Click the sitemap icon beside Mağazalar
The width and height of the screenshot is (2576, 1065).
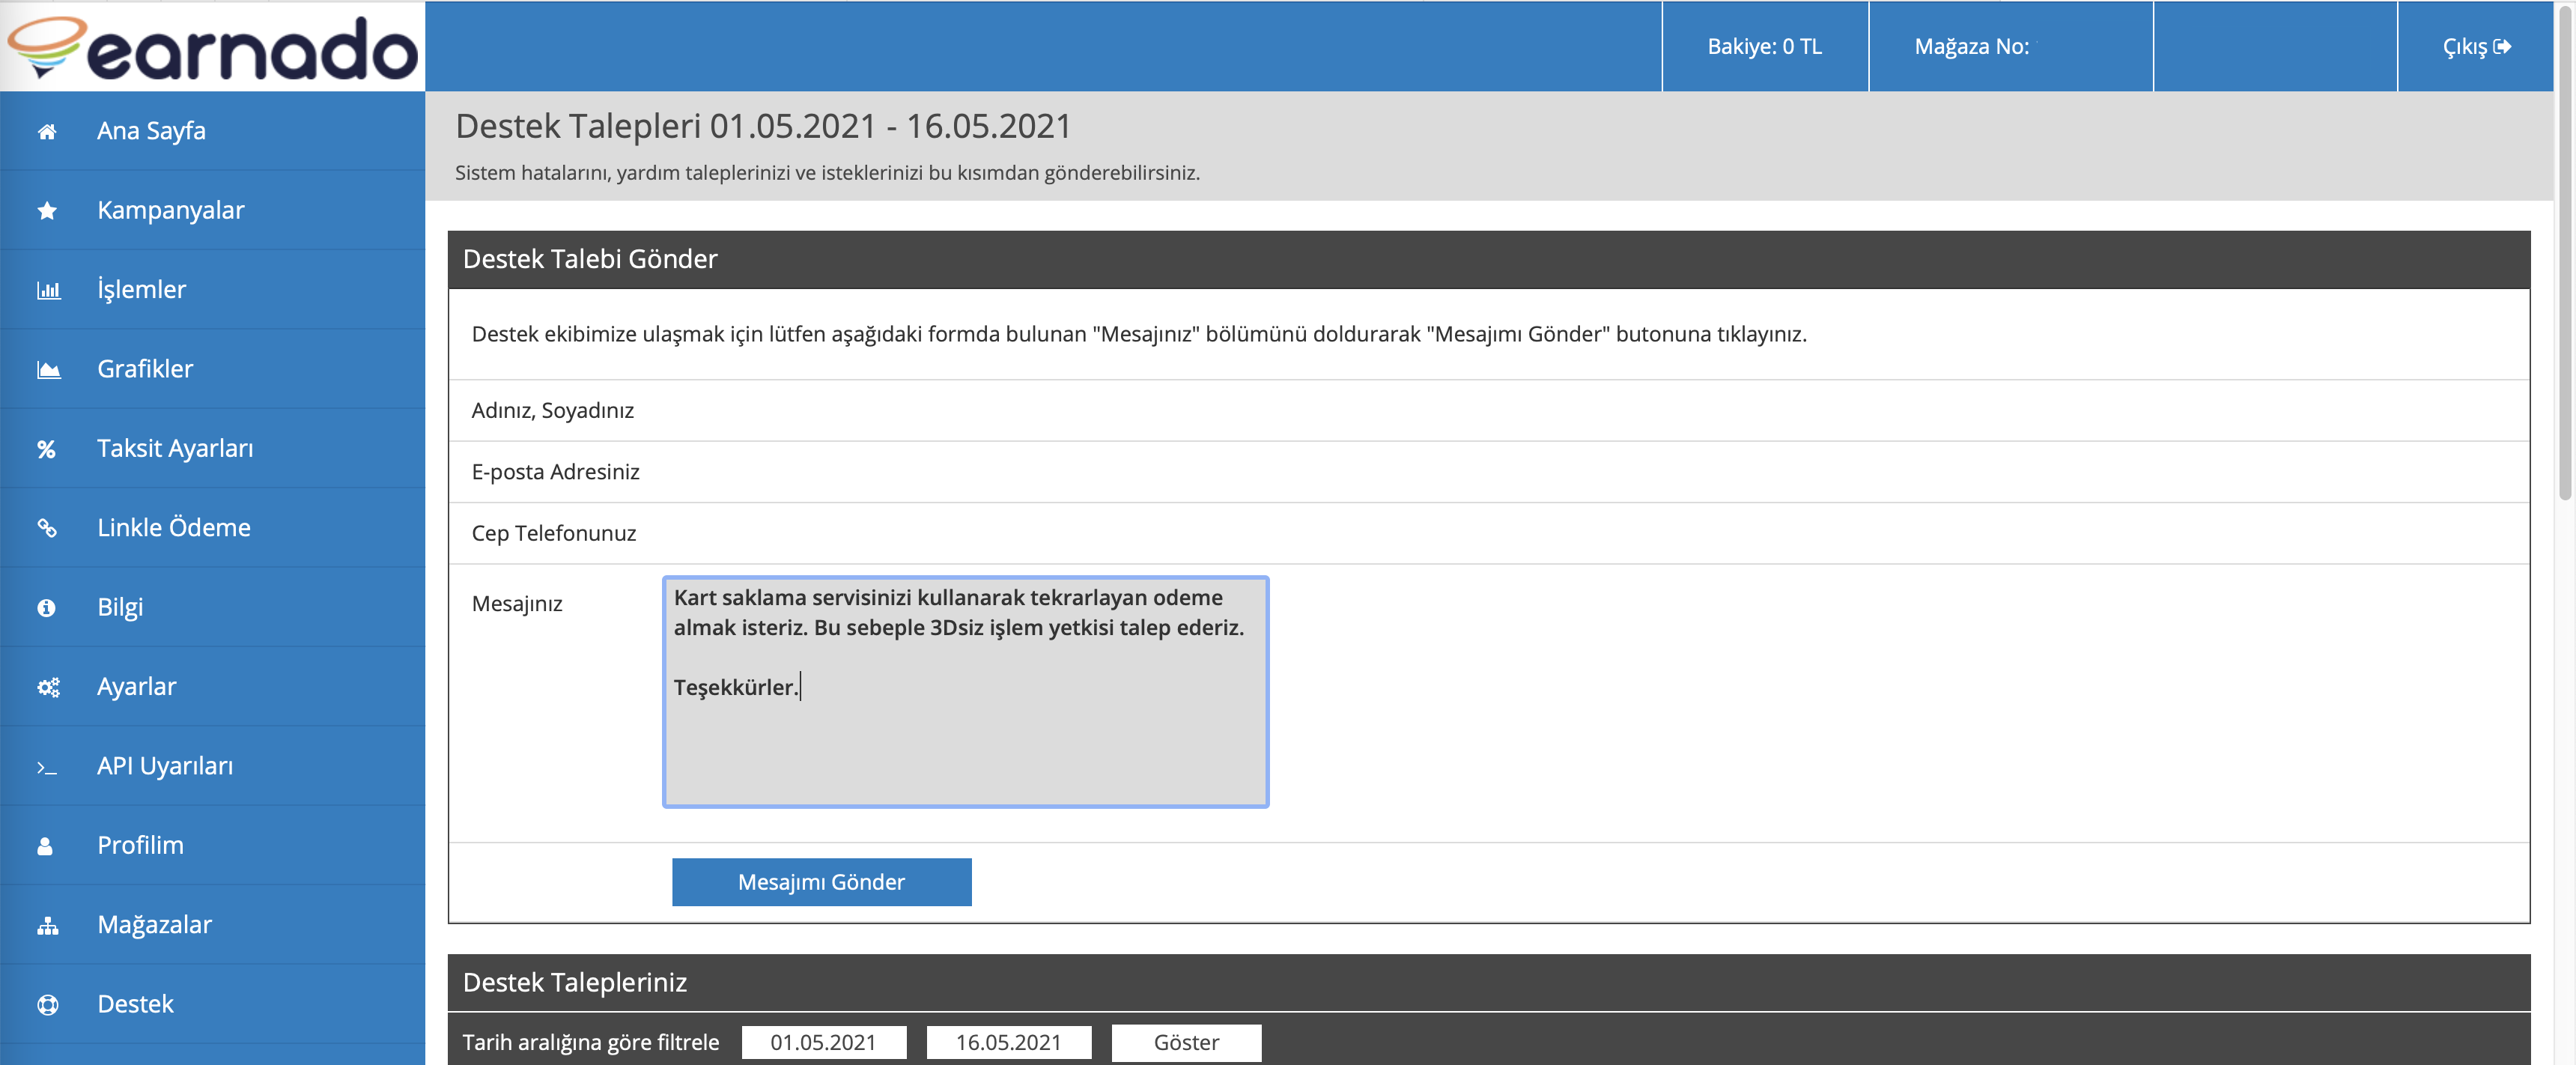click(x=48, y=925)
